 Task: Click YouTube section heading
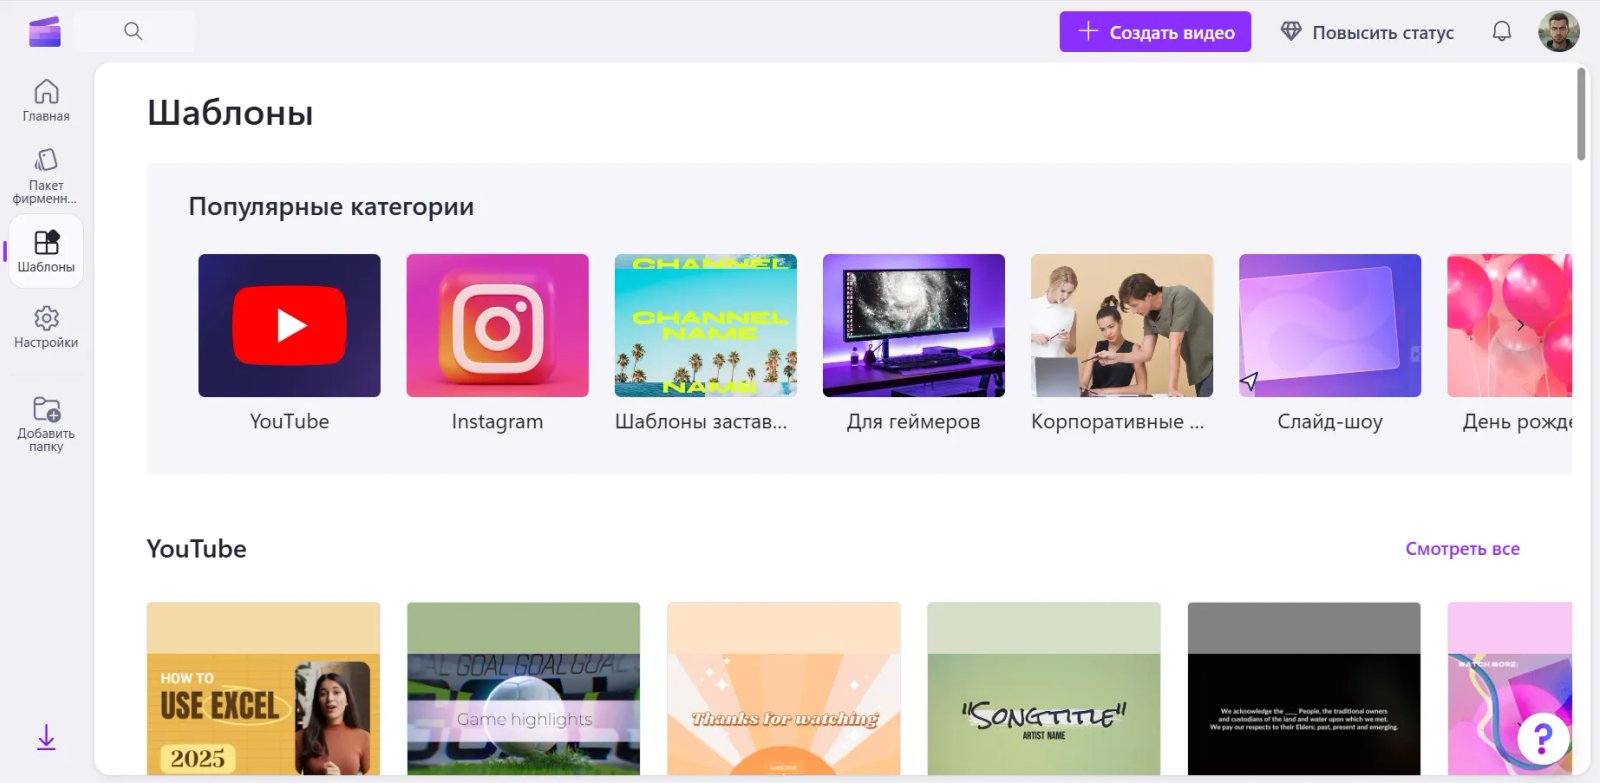pos(196,549)
